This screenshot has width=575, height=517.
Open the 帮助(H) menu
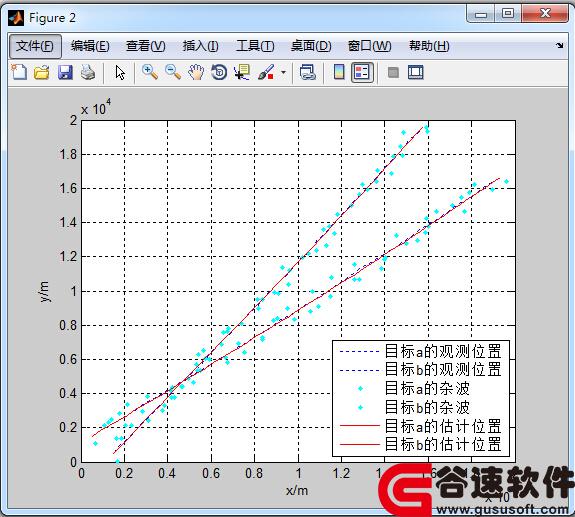[429, 46]
